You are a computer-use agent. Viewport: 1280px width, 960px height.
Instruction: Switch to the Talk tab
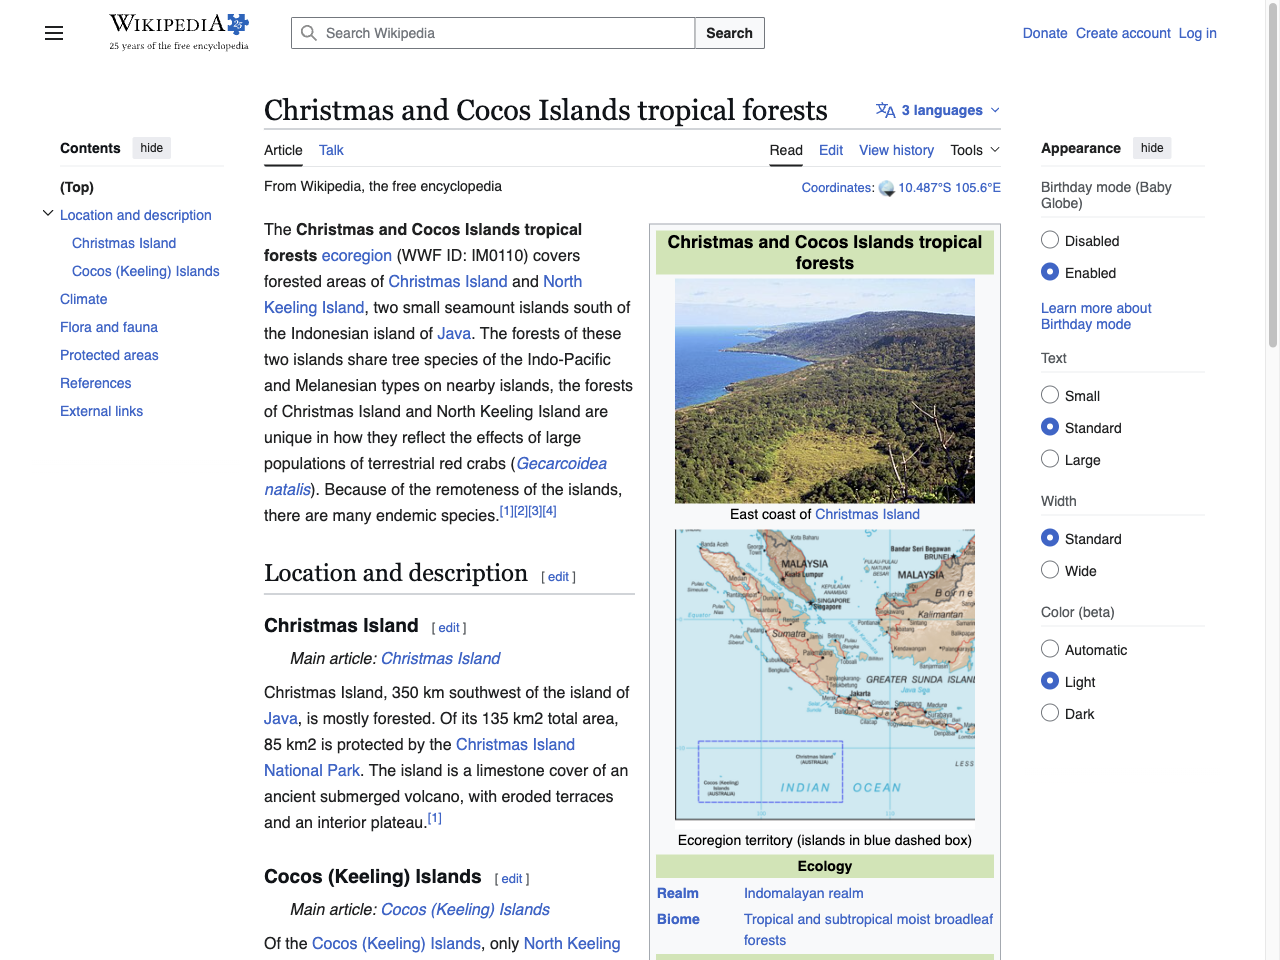pyautogui.click(x=331, y=150)
